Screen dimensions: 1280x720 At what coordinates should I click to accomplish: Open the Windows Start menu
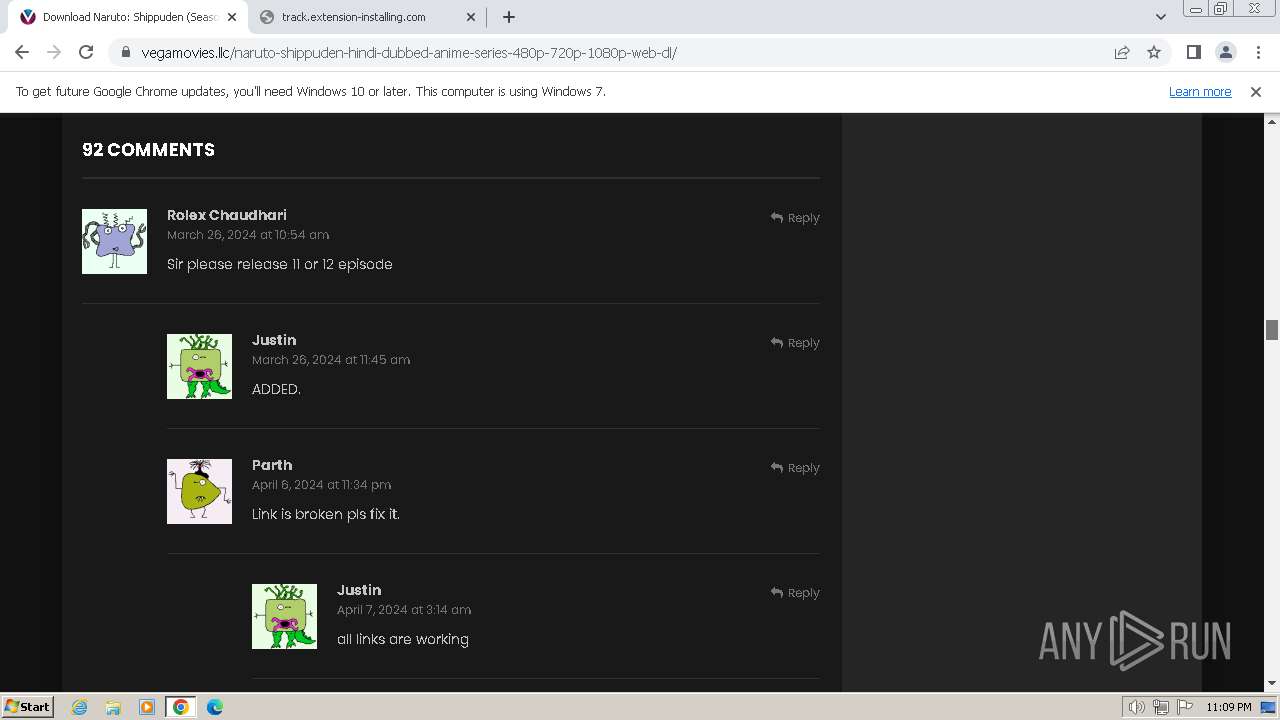[x=28, y=706]
